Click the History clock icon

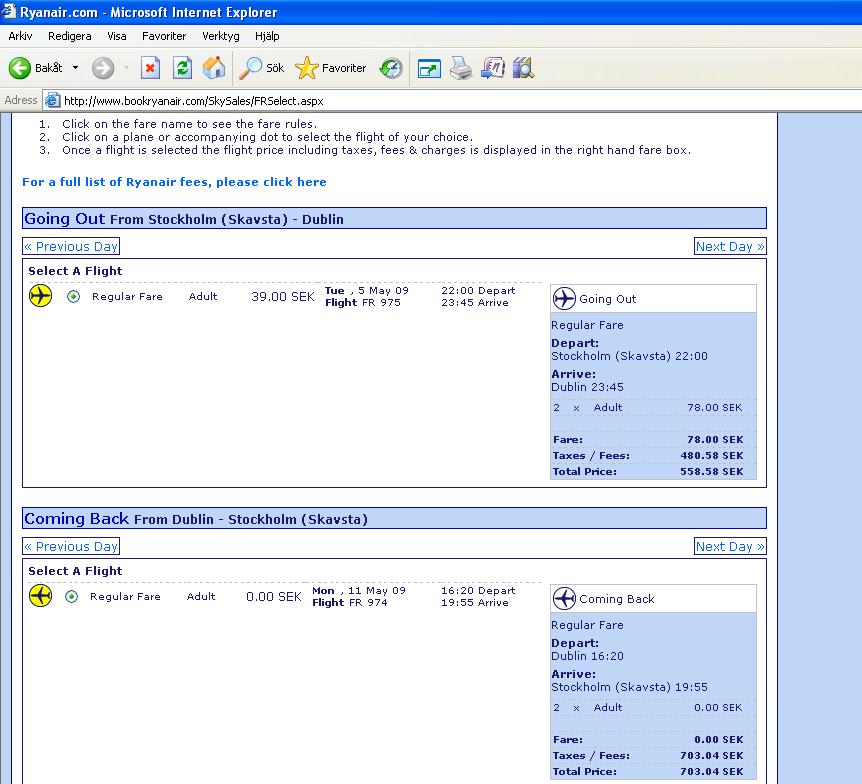click(x=391, y=68)
